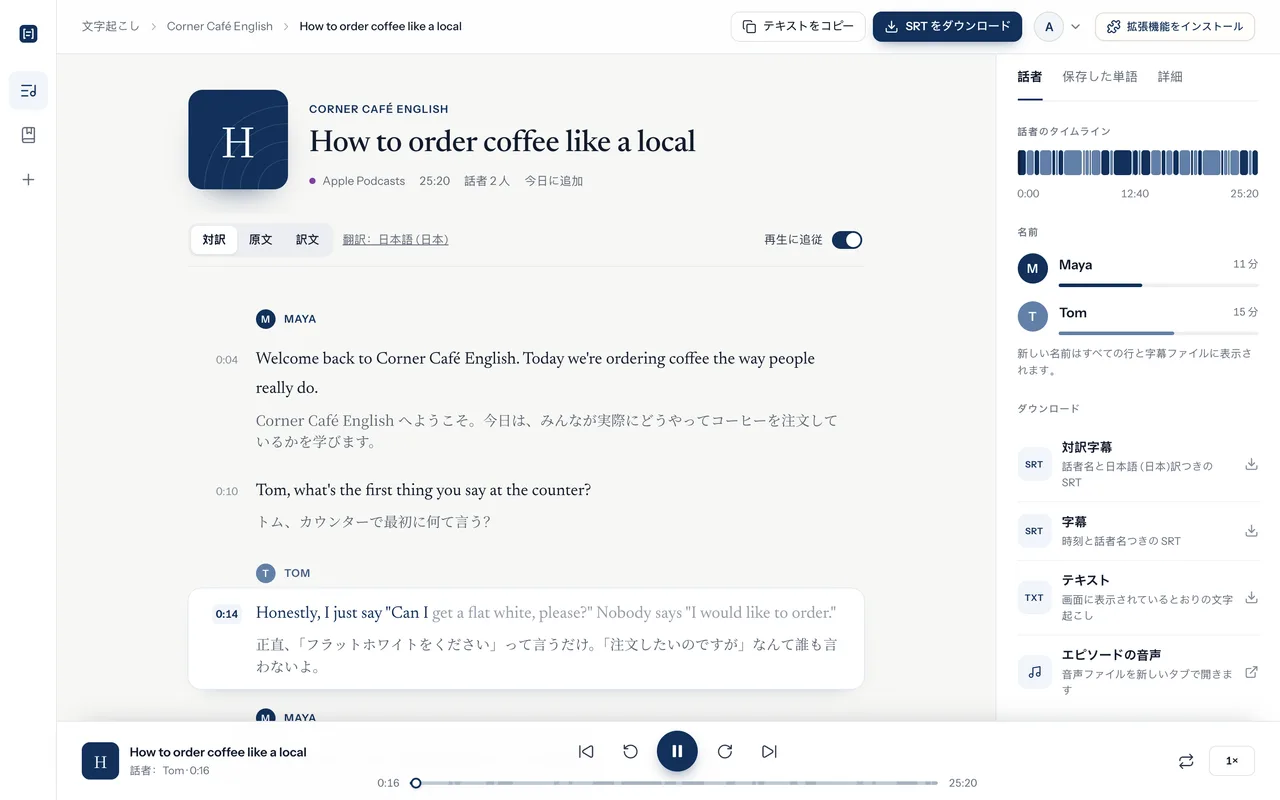This screenshot has height=800, width=1280.
Task: Download the テキスト TXT transcript
Action: point(1251,598)
